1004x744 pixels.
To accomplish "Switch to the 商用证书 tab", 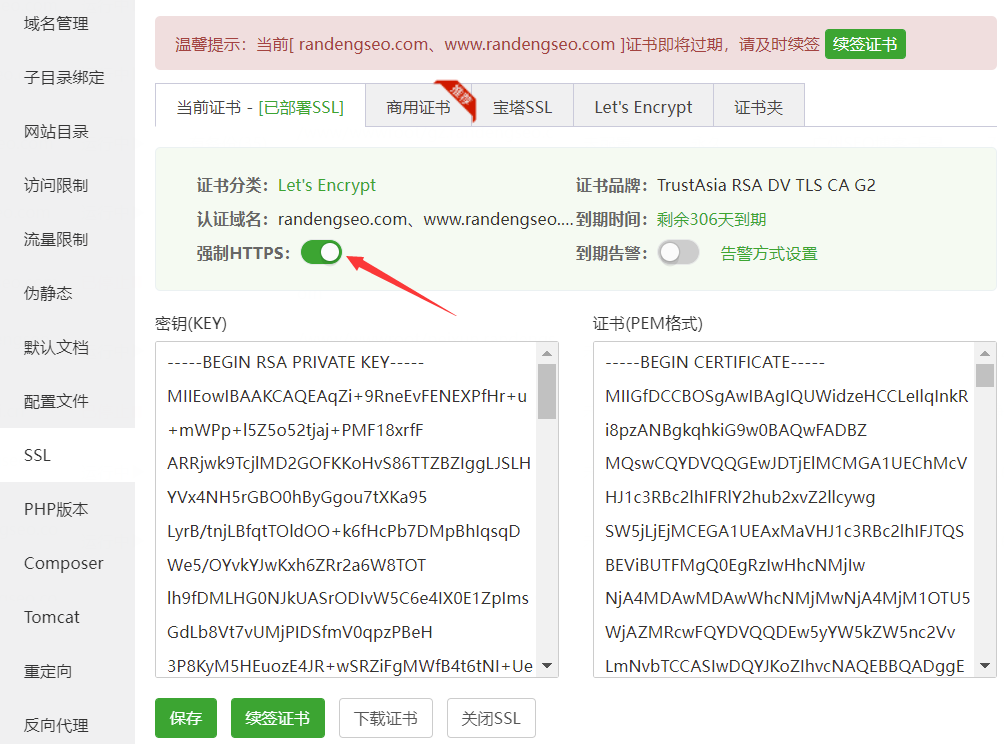I will click(x=418, y=107).
